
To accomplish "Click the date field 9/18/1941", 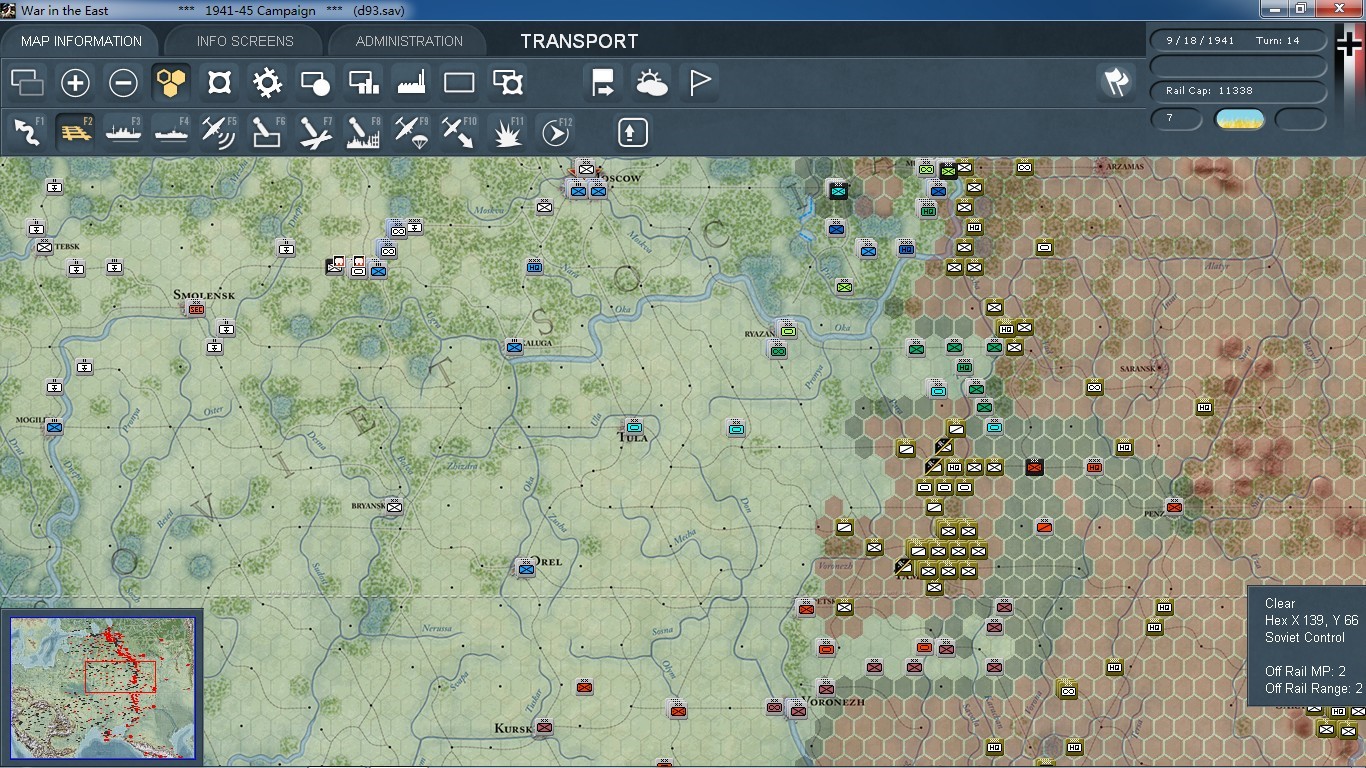I will click(1239, 41).
